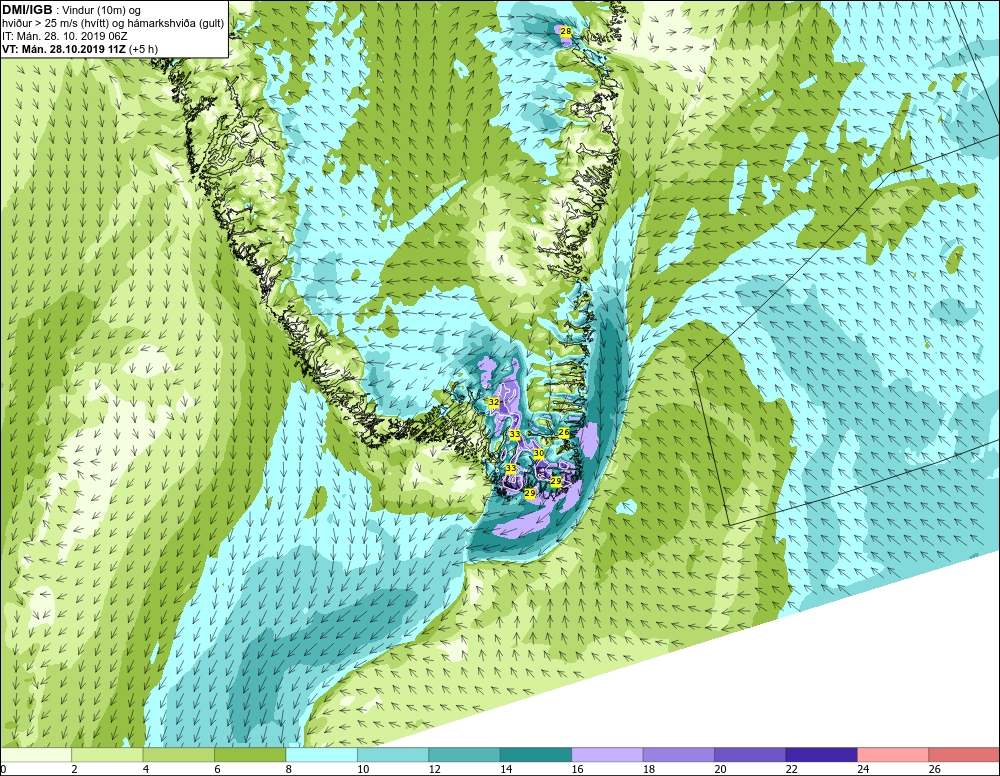Screen dimensions: 1000x776
Task: Click the legend tick label 12
Action: pos(434,770)
